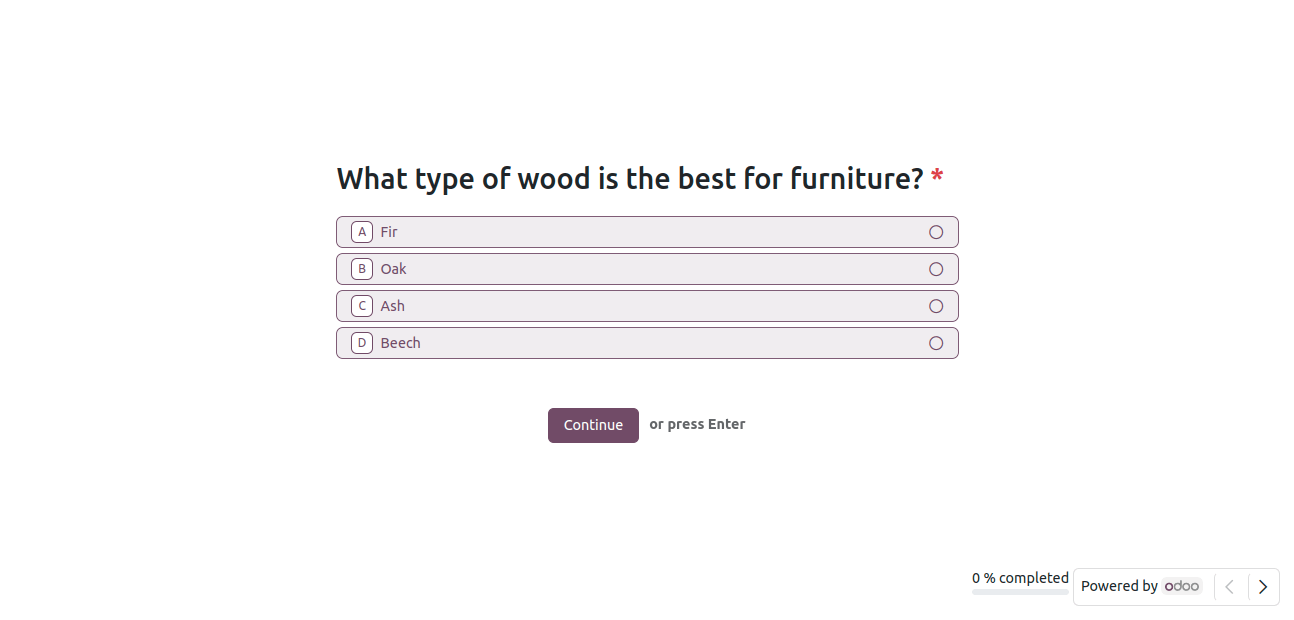Choose the Oak answer row

[x=647, y=269]
